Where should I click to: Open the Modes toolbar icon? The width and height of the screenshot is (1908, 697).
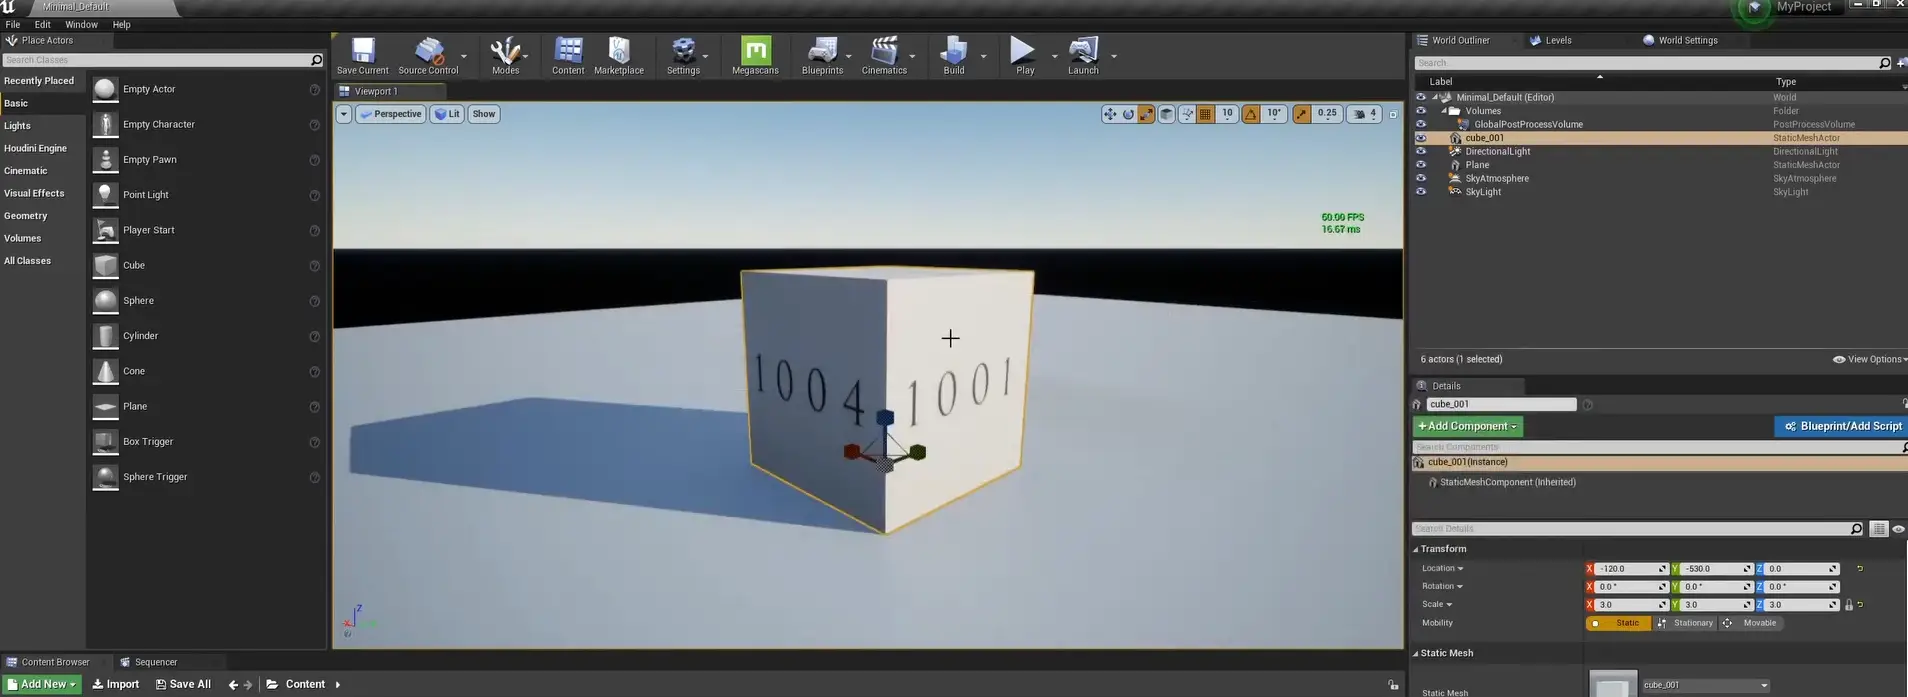(505, 51)
